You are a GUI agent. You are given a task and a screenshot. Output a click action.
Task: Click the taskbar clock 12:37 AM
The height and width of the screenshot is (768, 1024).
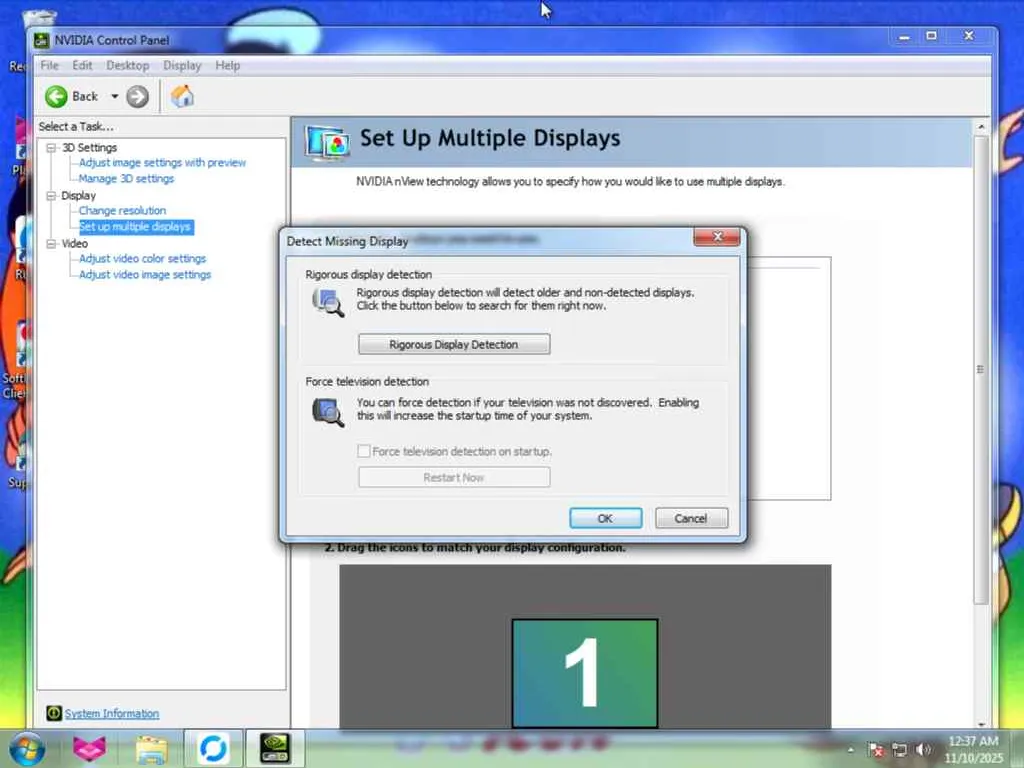pyautogui.click(x=973, y=741)
